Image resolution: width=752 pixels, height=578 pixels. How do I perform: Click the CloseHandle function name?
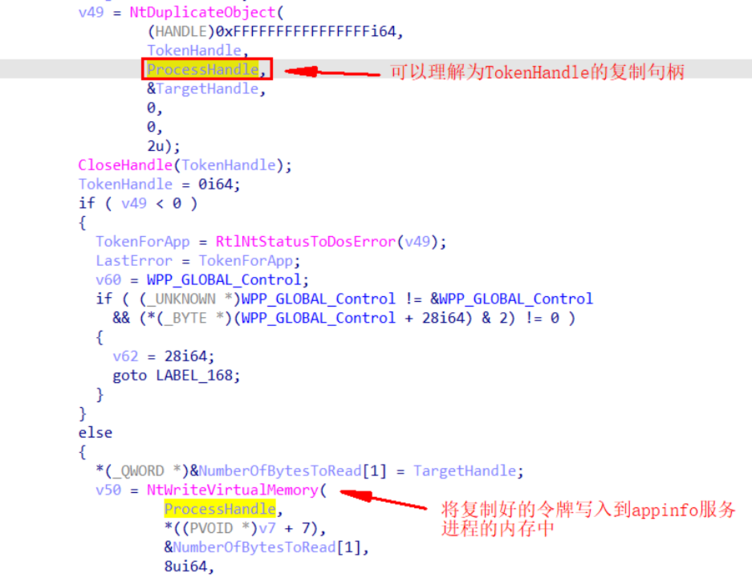[125, 165]
